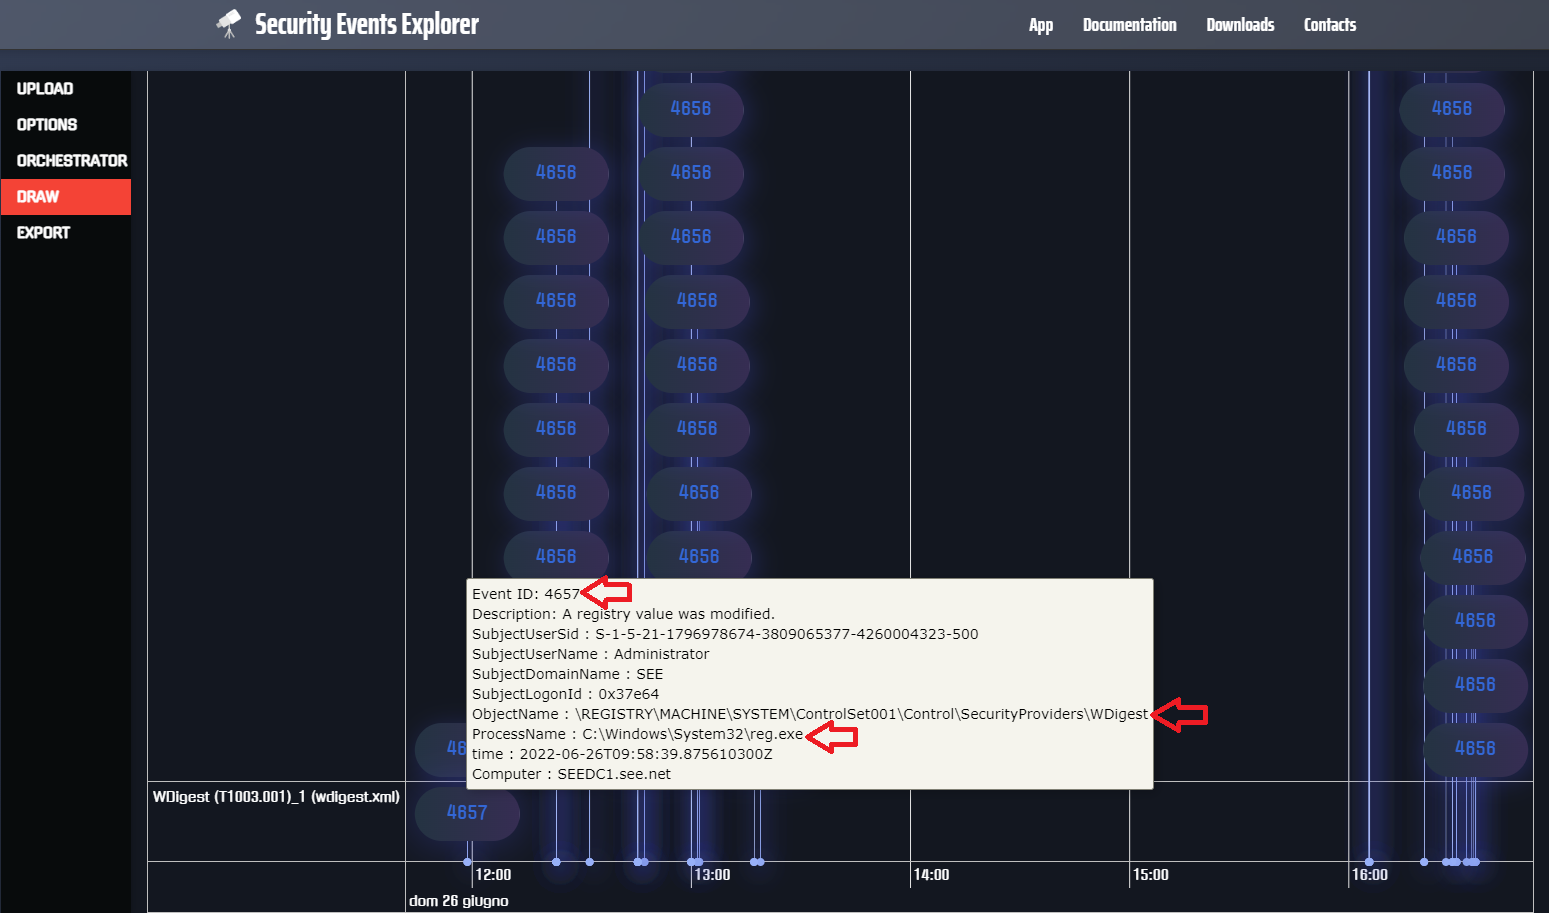
Task: Select the highlighted DRAW sidebar item
Action: pos(66,197)
